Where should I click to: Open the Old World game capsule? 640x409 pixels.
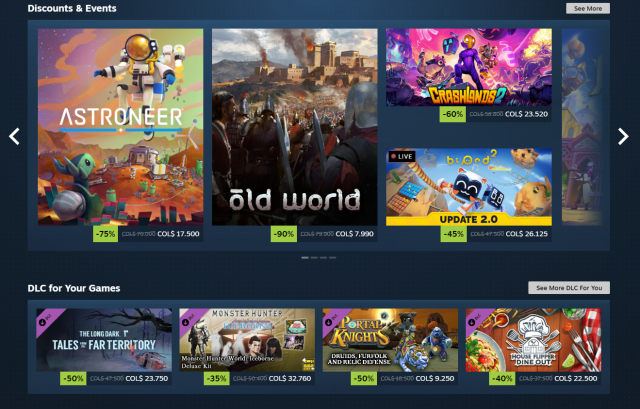295,127
